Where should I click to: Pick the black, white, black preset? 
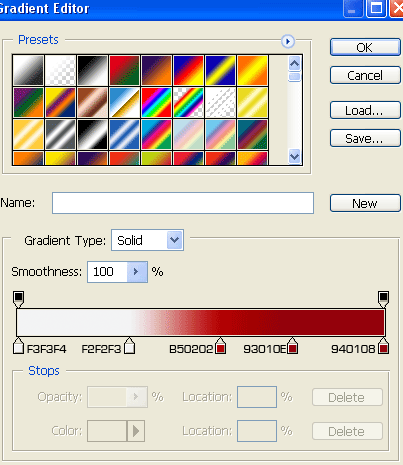coord(92,70)
